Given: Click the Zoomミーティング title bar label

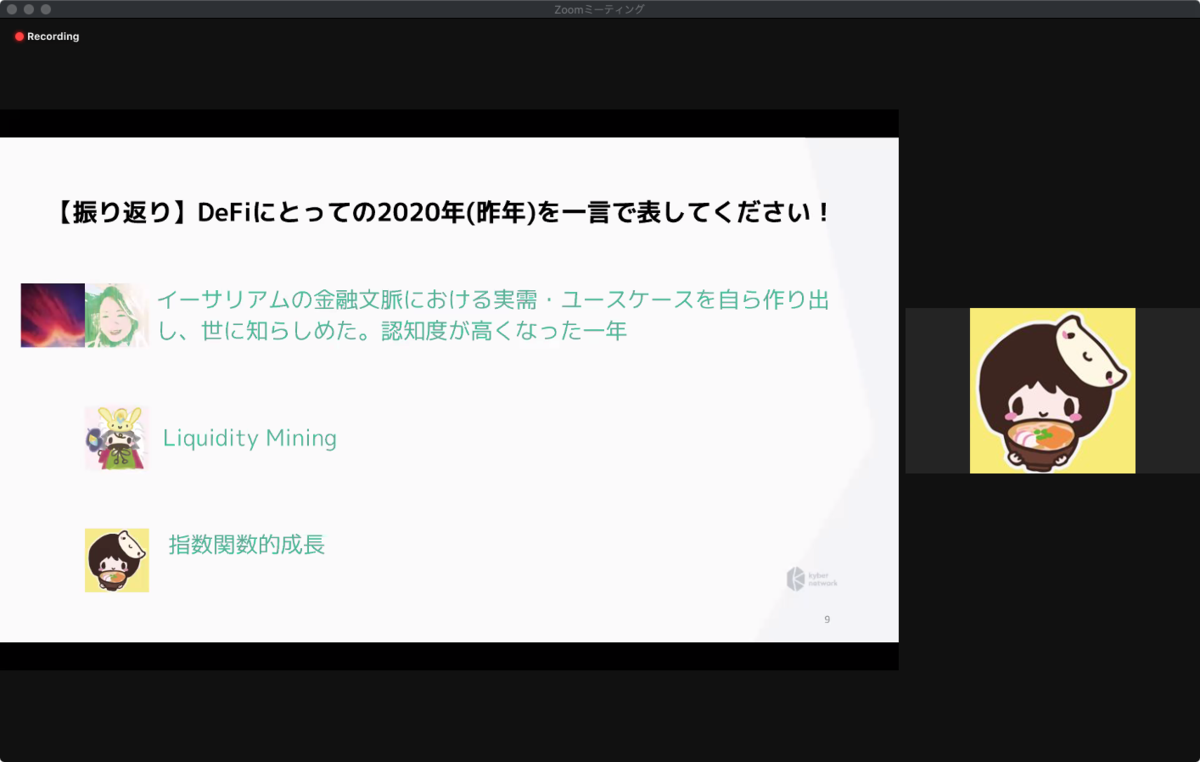Looking at the screenshot, I should 600,9.
